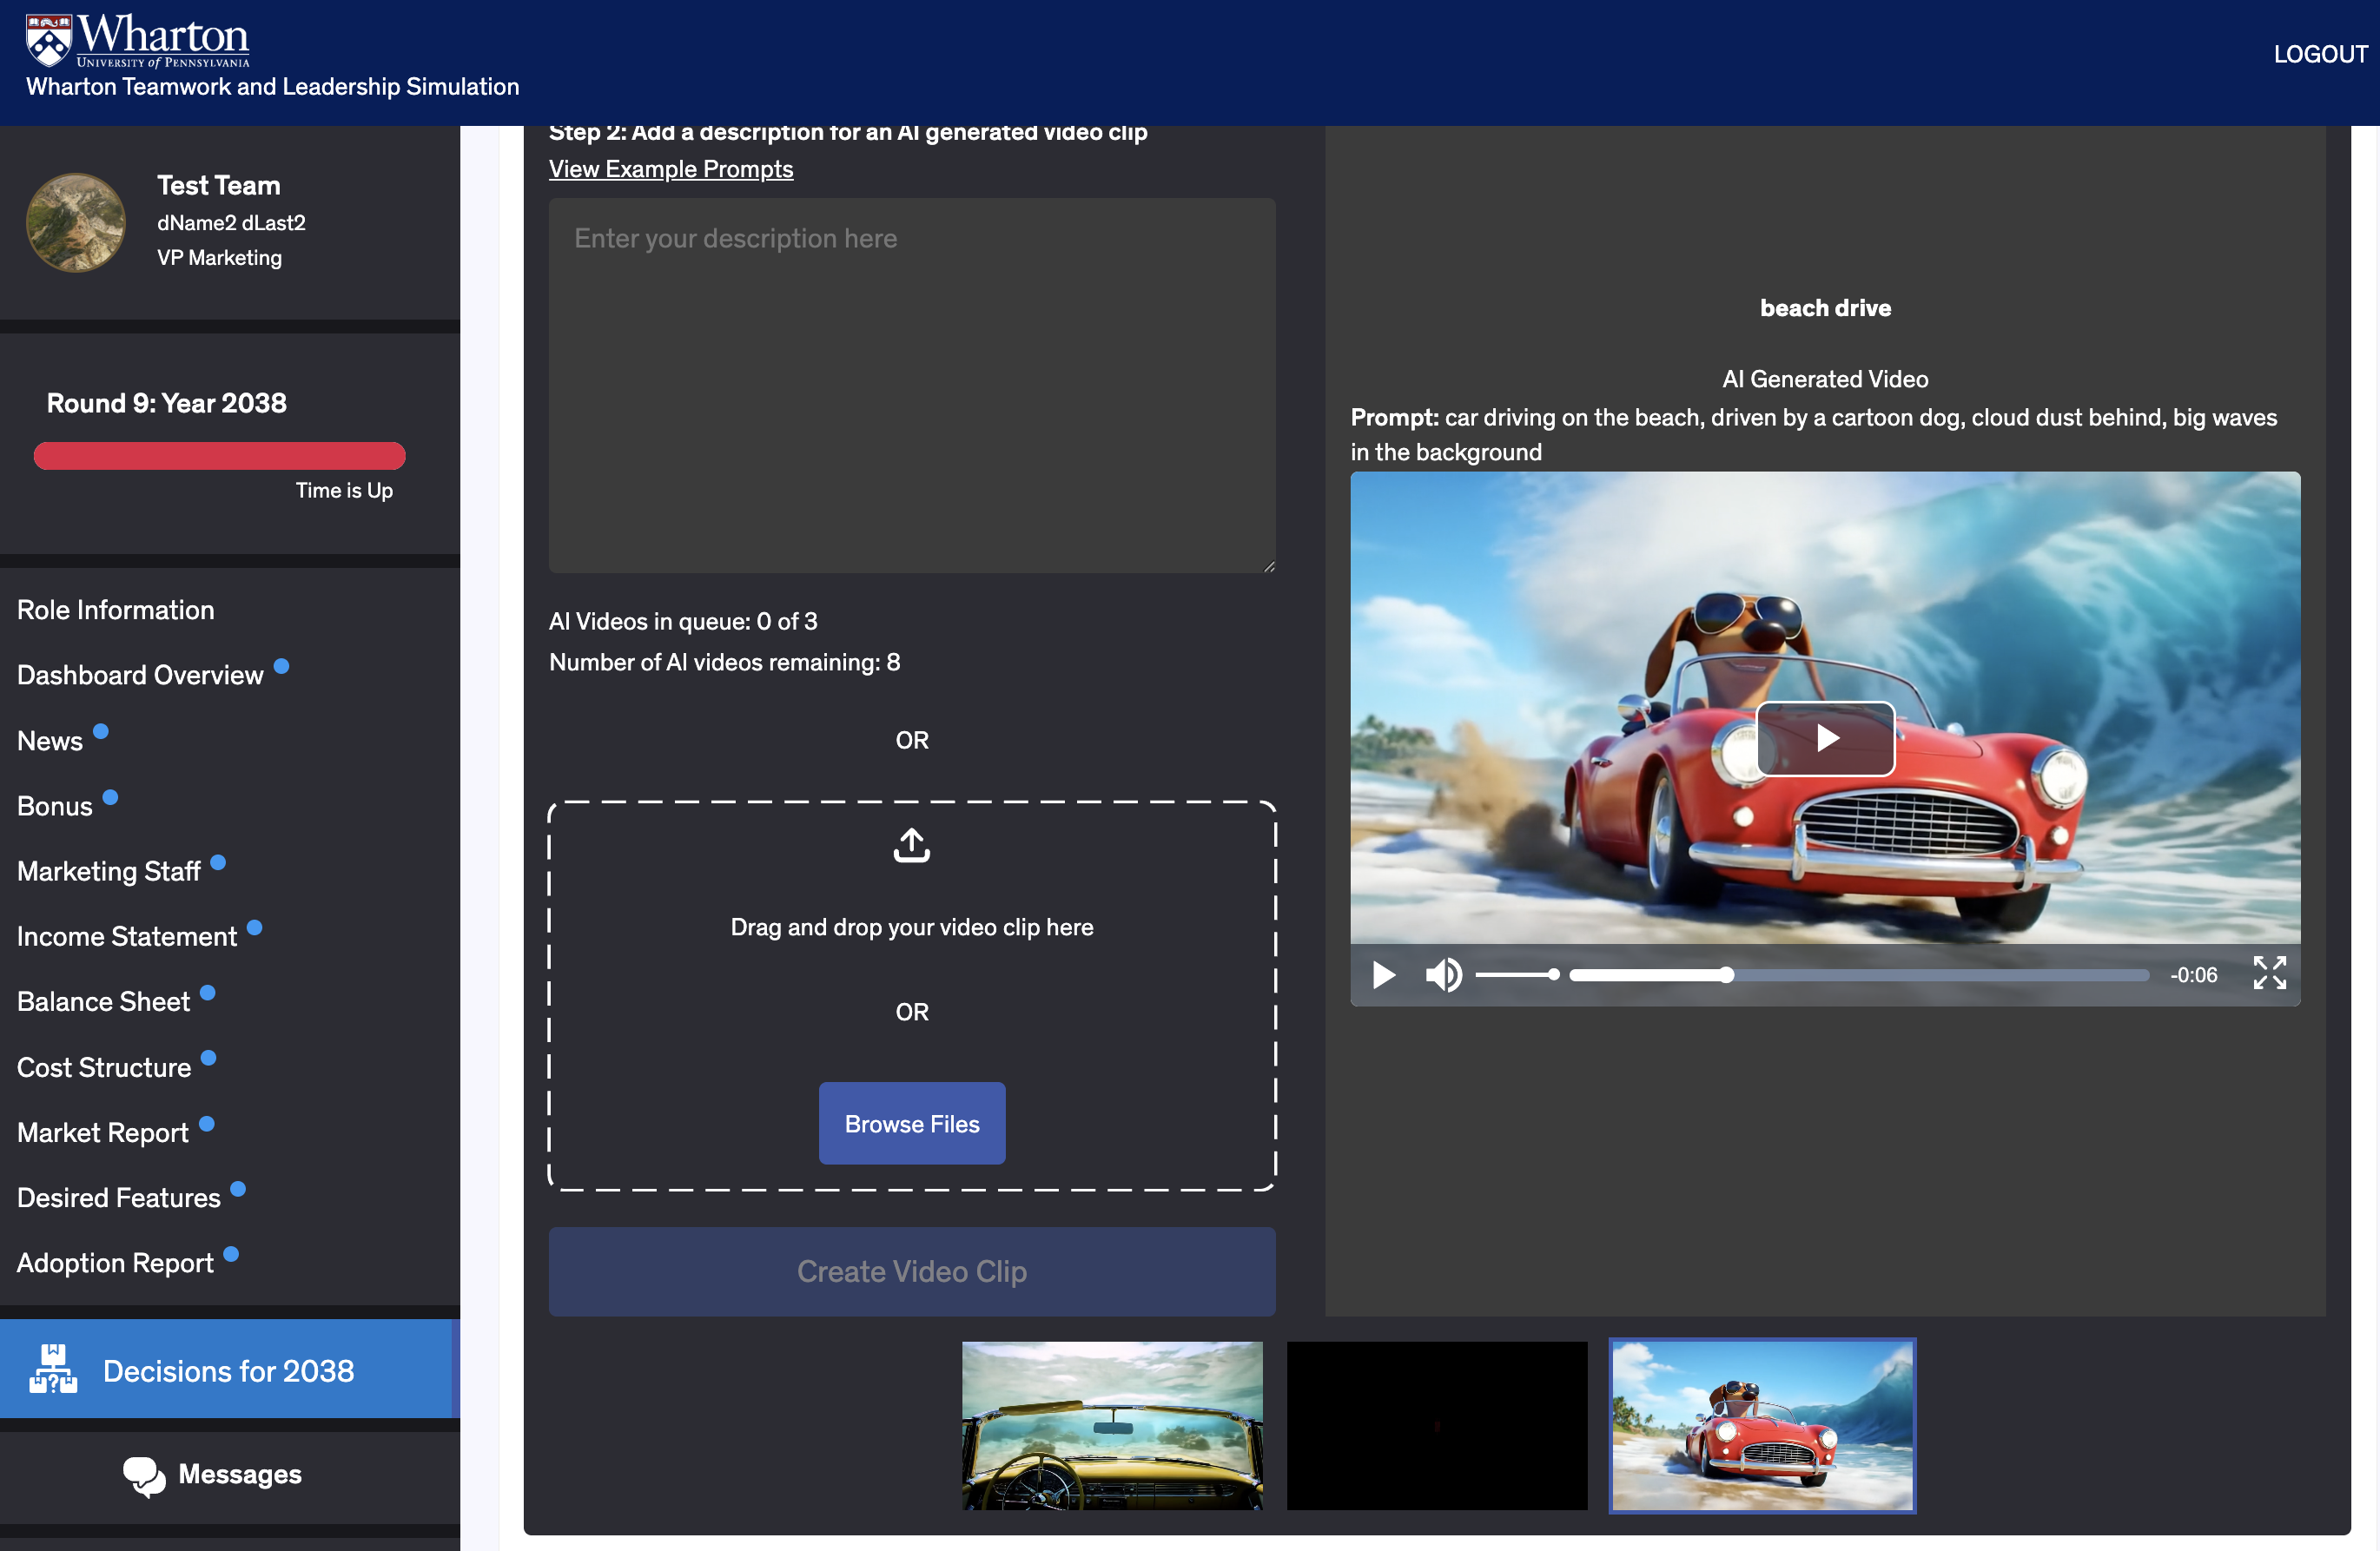The image size is (2380, 1551).
Task: Go to Income Statement page
Action: [x=127, y=936]
